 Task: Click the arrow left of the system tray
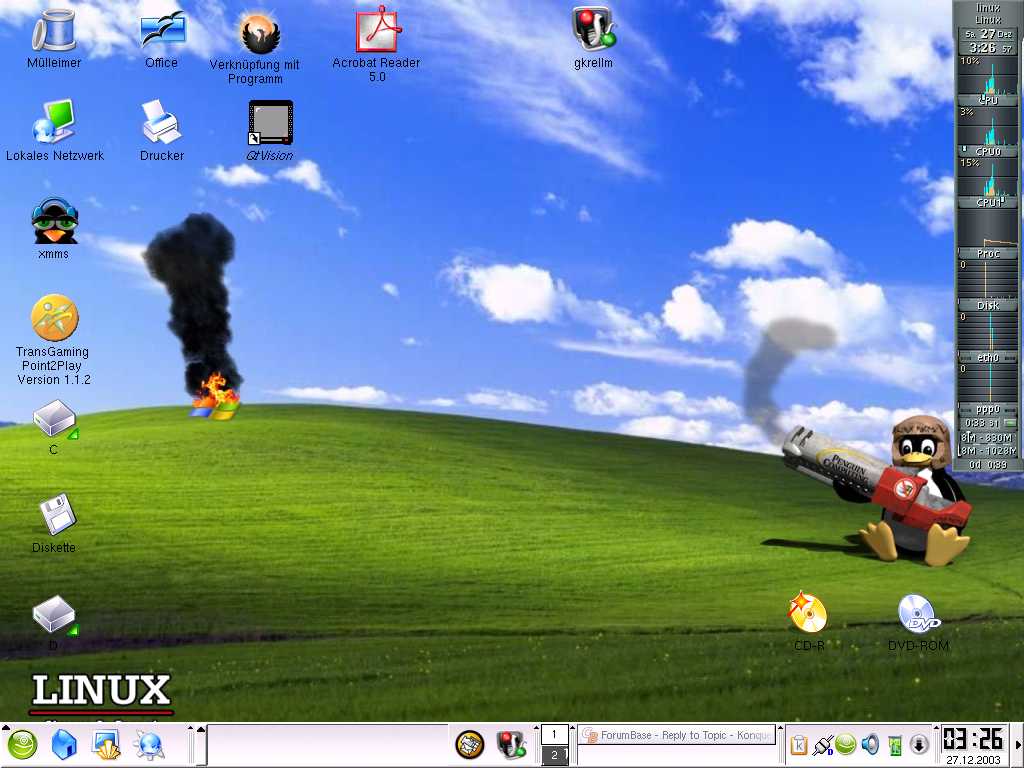click(781, 727)
